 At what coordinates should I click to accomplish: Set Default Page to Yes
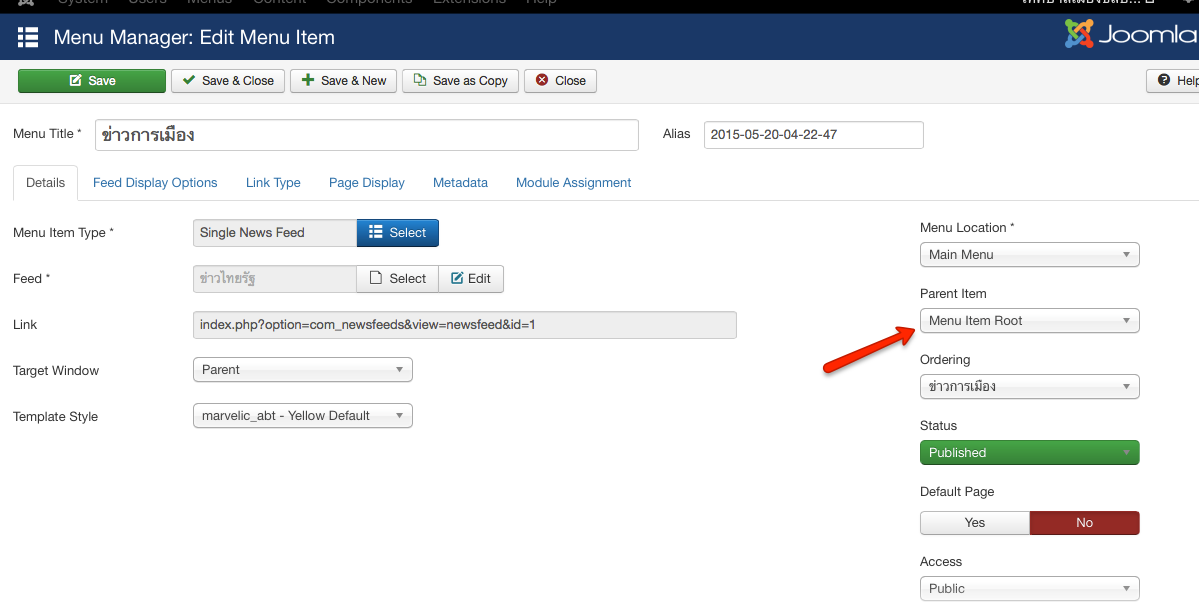(974, 523)
